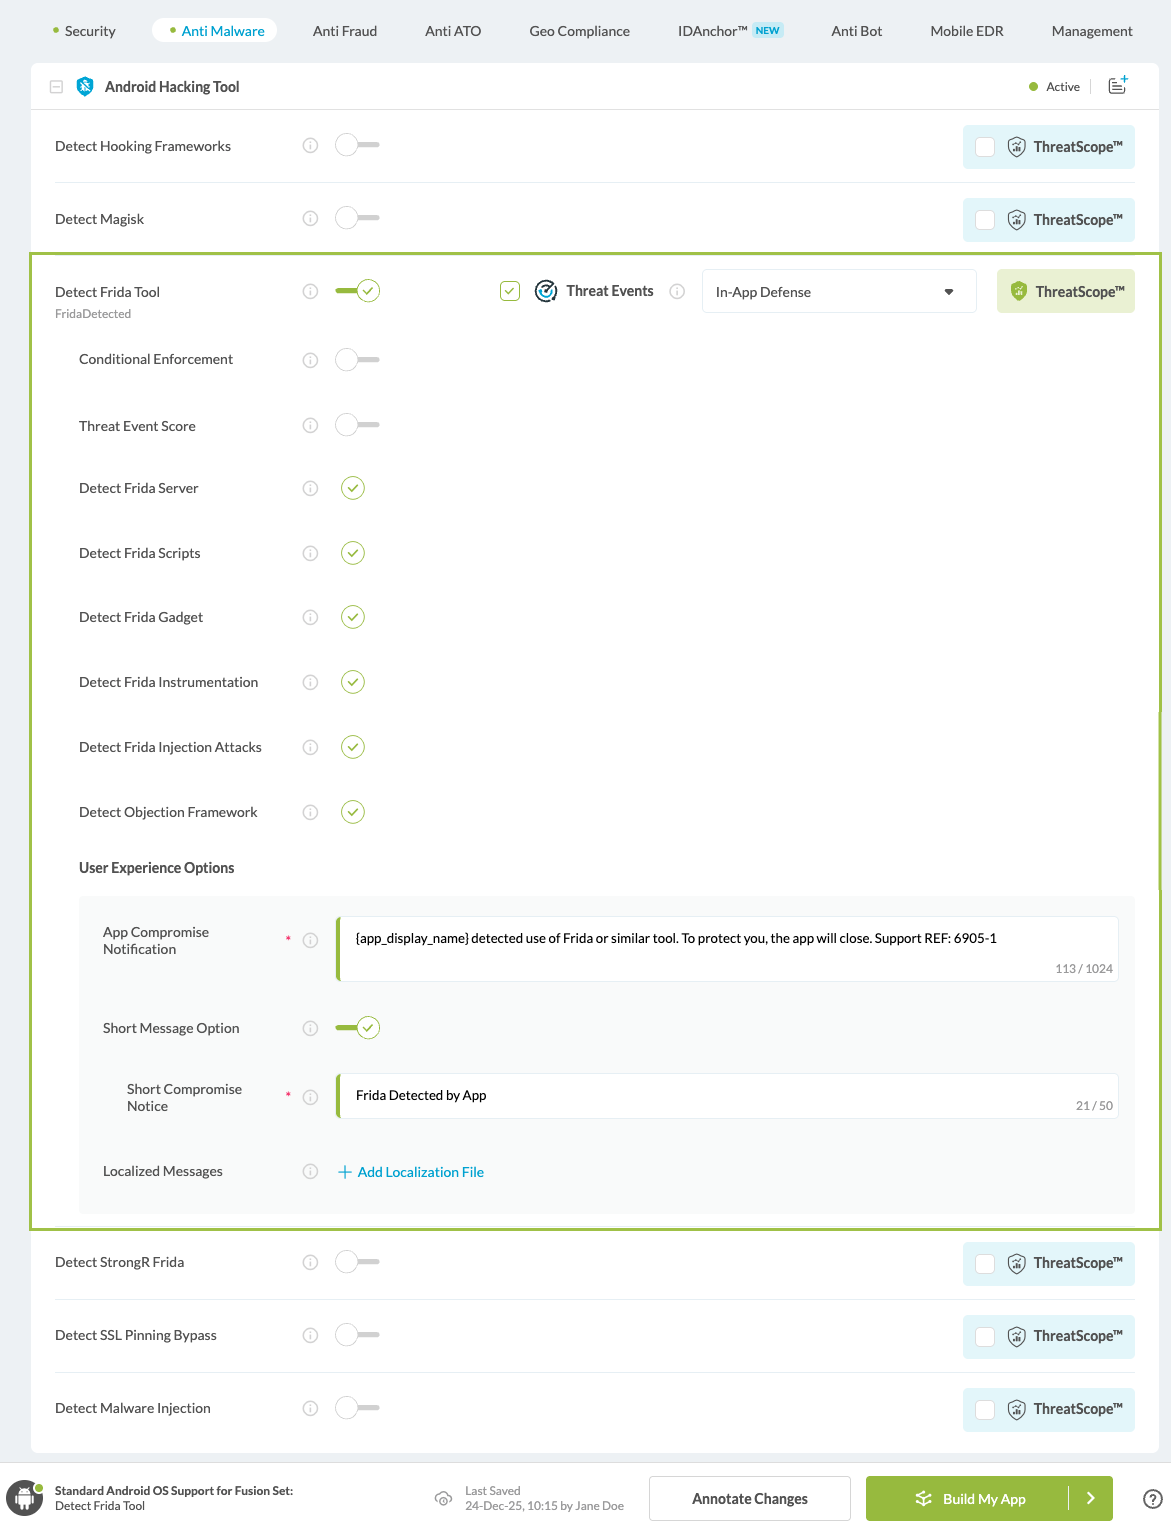Open the help question mark icon
Viewport: 1171px width, 1532px height.
pos(1152,1498)
